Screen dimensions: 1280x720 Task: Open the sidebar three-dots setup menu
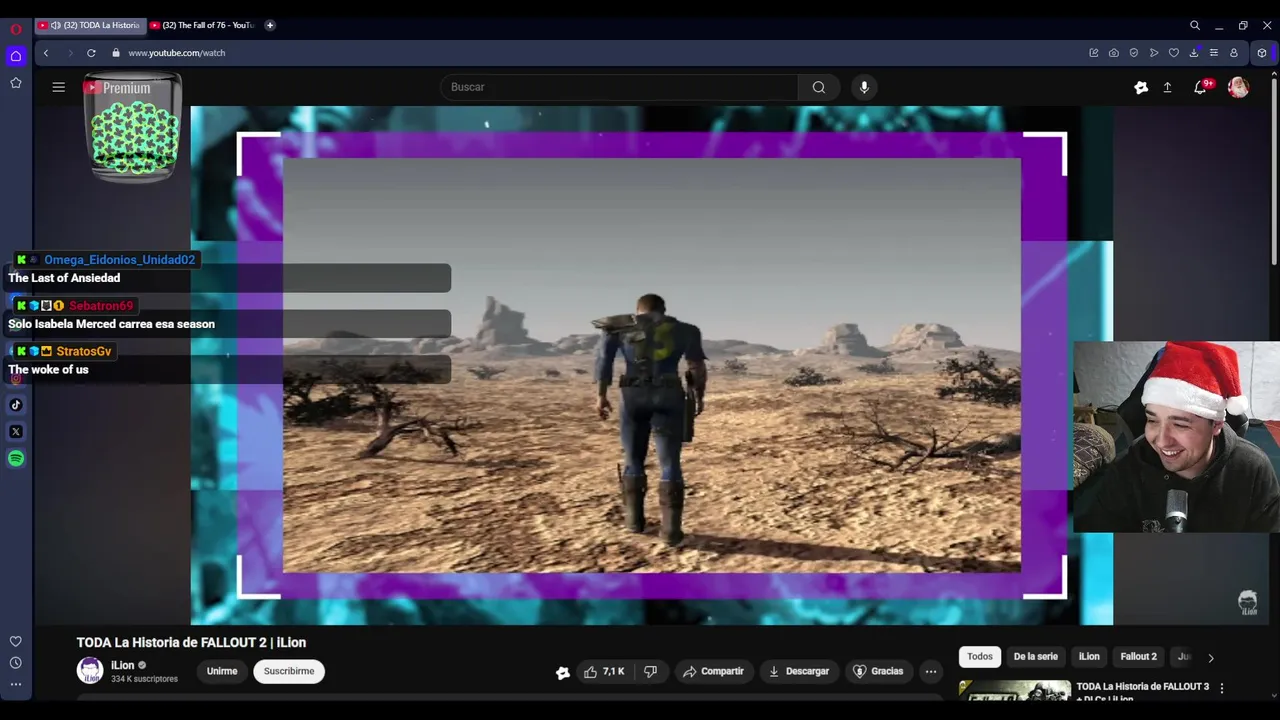tap(16, 685)
